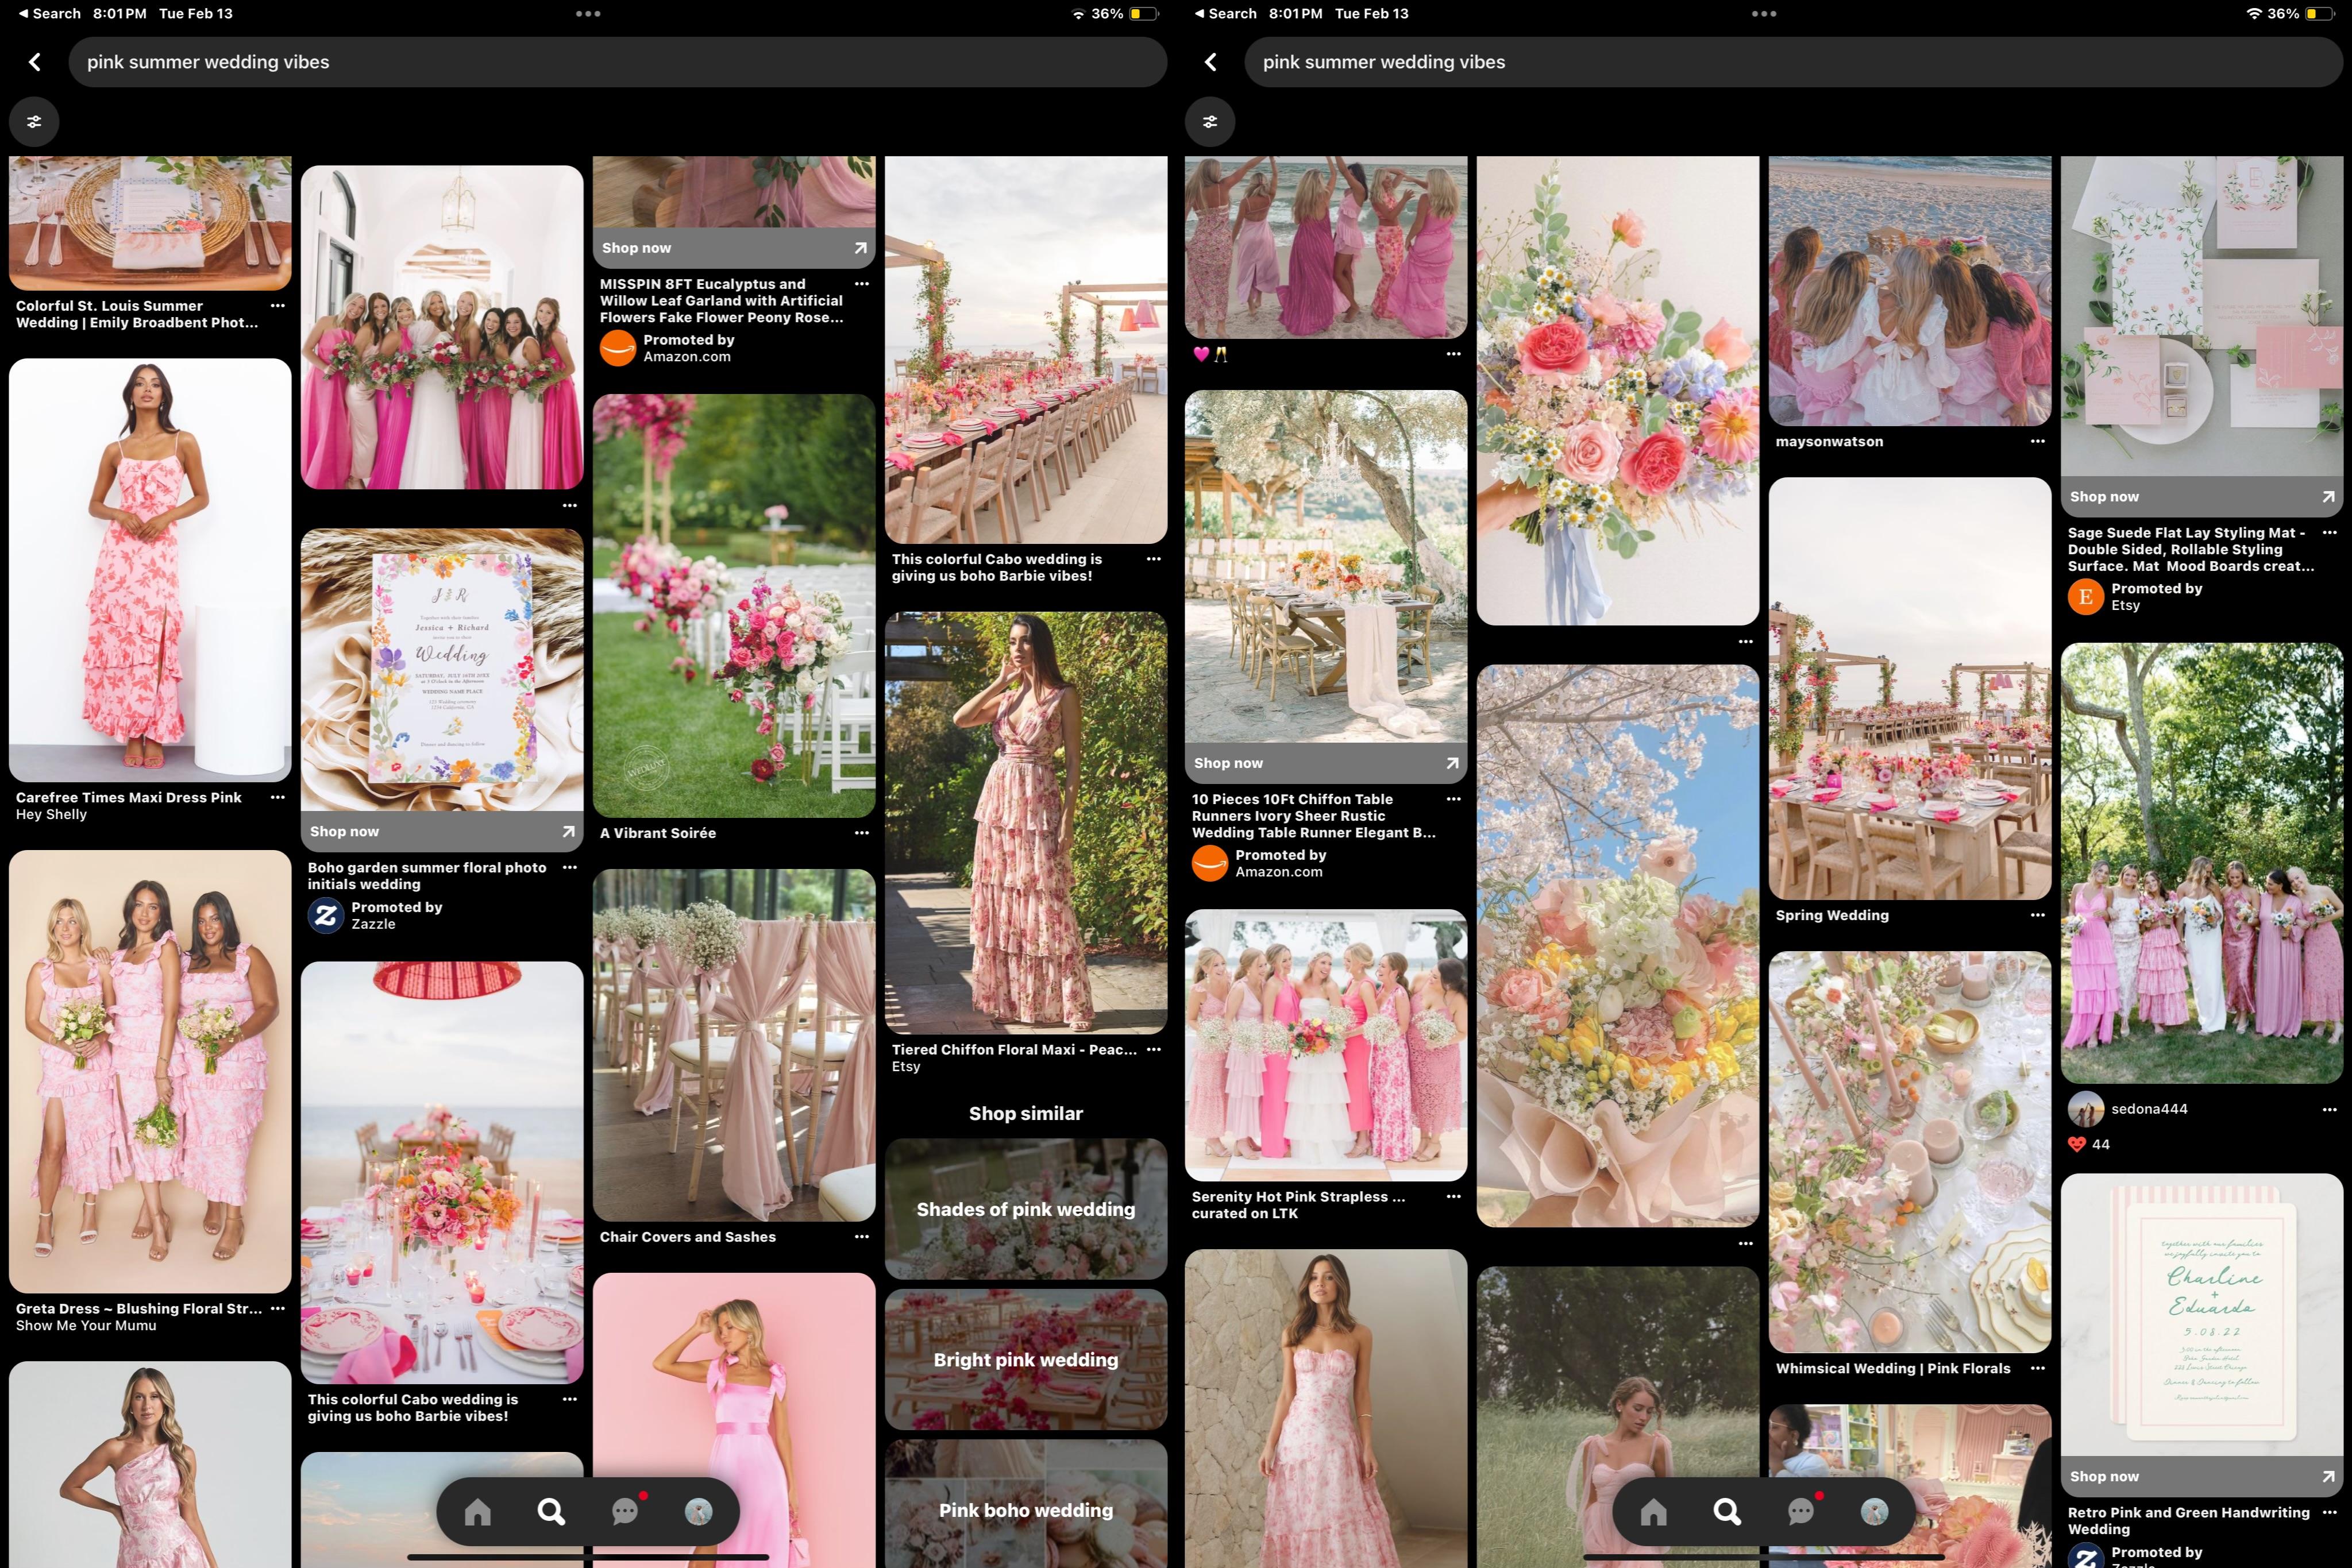
Task: Open more options for A Vibrant Soirée pin
Action: [862, 832]
